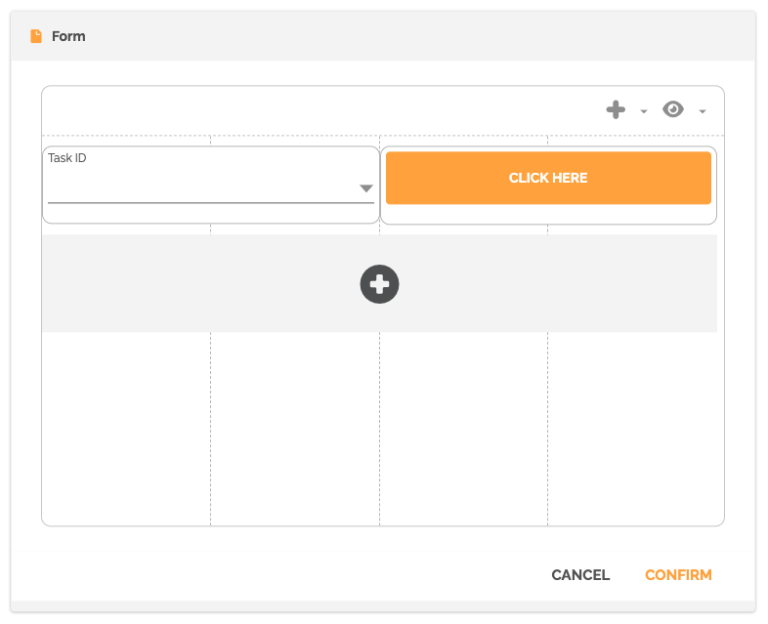The width and height of the screenshot is (768, 624).
Task: Click the plus add icon in form toolbar
Action: coord(616,110)
